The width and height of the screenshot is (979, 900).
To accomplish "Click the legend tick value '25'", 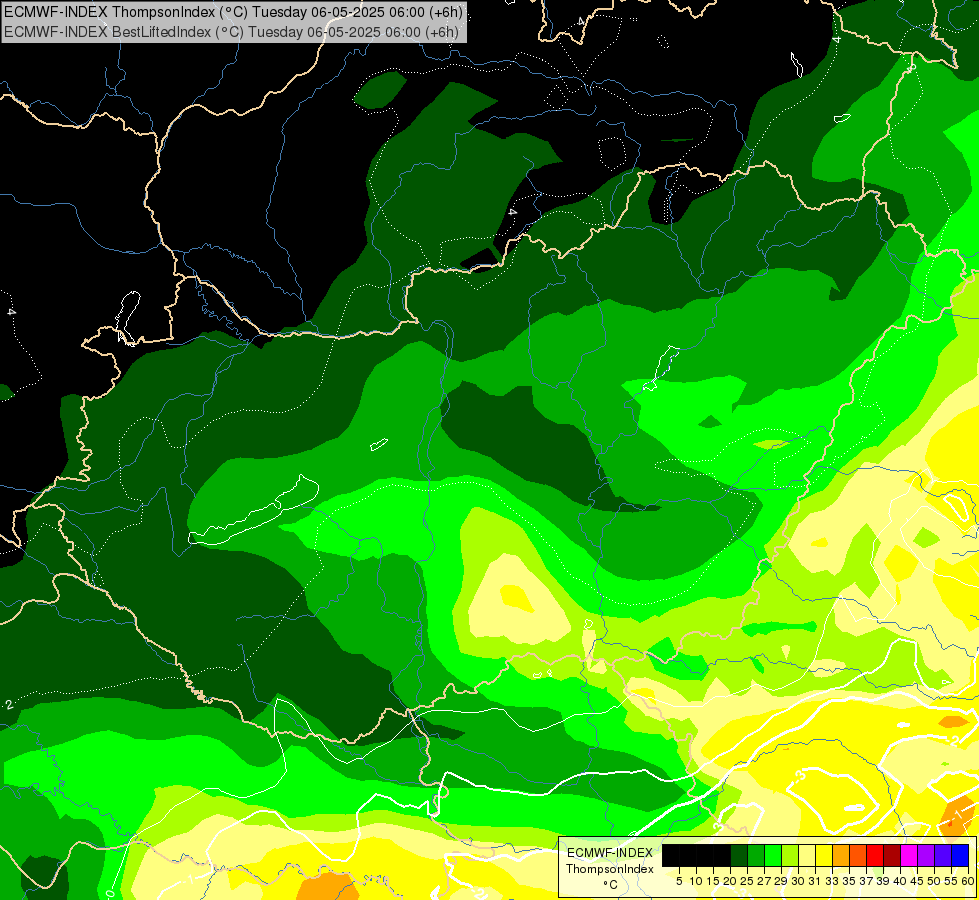I will pyautogui.click(x=747, y=881).
